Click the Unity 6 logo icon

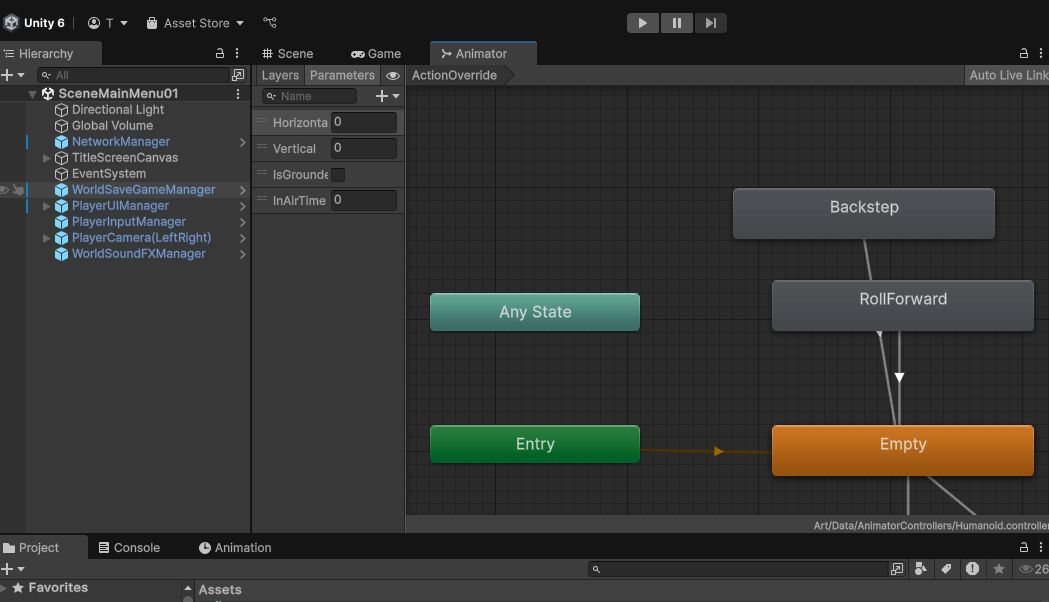pyautogui.click(x=11, y=23)
